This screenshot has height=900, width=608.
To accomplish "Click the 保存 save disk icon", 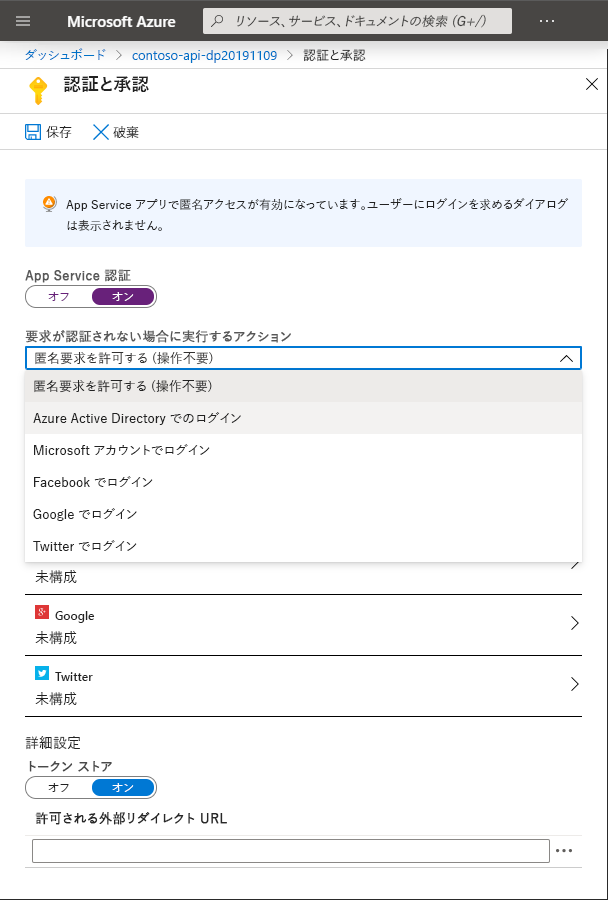I will (29, 131).
